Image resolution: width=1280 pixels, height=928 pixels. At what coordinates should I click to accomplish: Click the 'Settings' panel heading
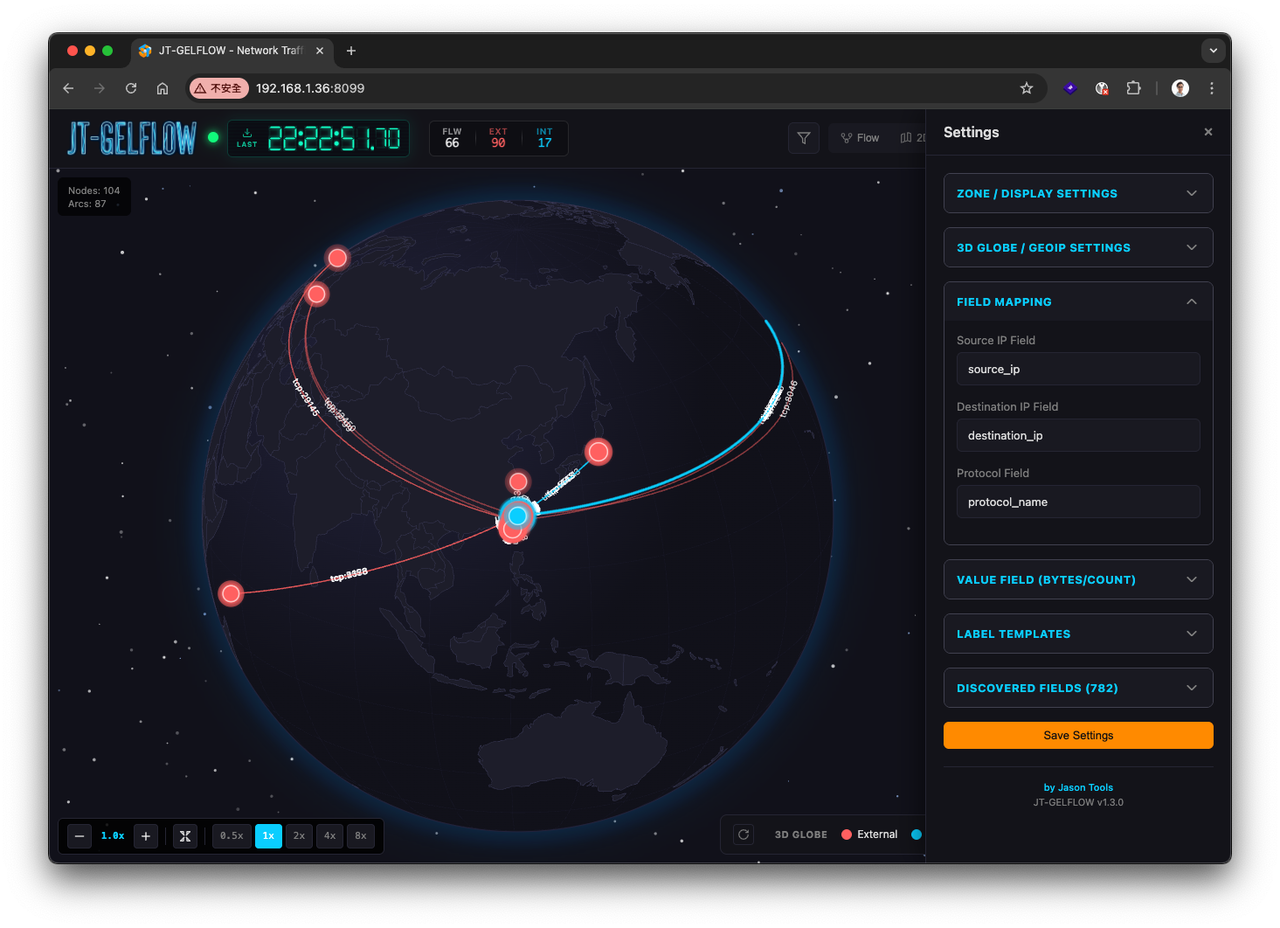(x=971, y=132)
